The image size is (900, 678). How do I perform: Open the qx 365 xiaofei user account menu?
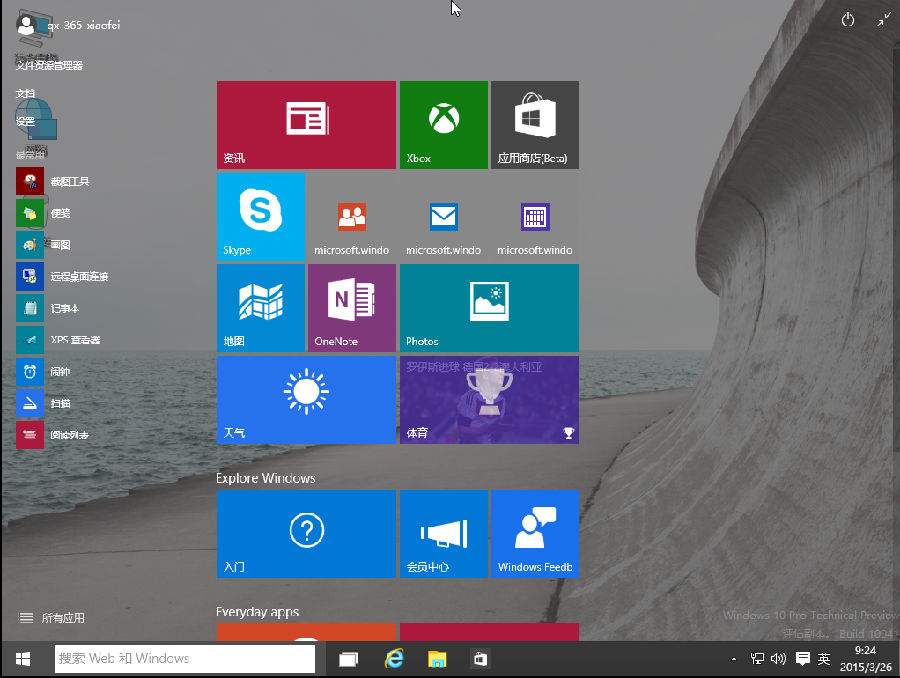pos(68,25)
